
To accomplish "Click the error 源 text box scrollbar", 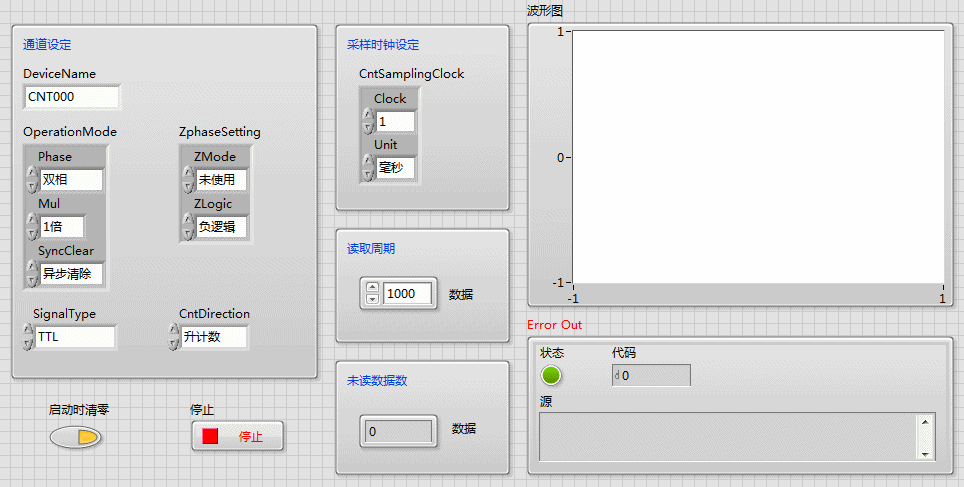I will (926, 437).
